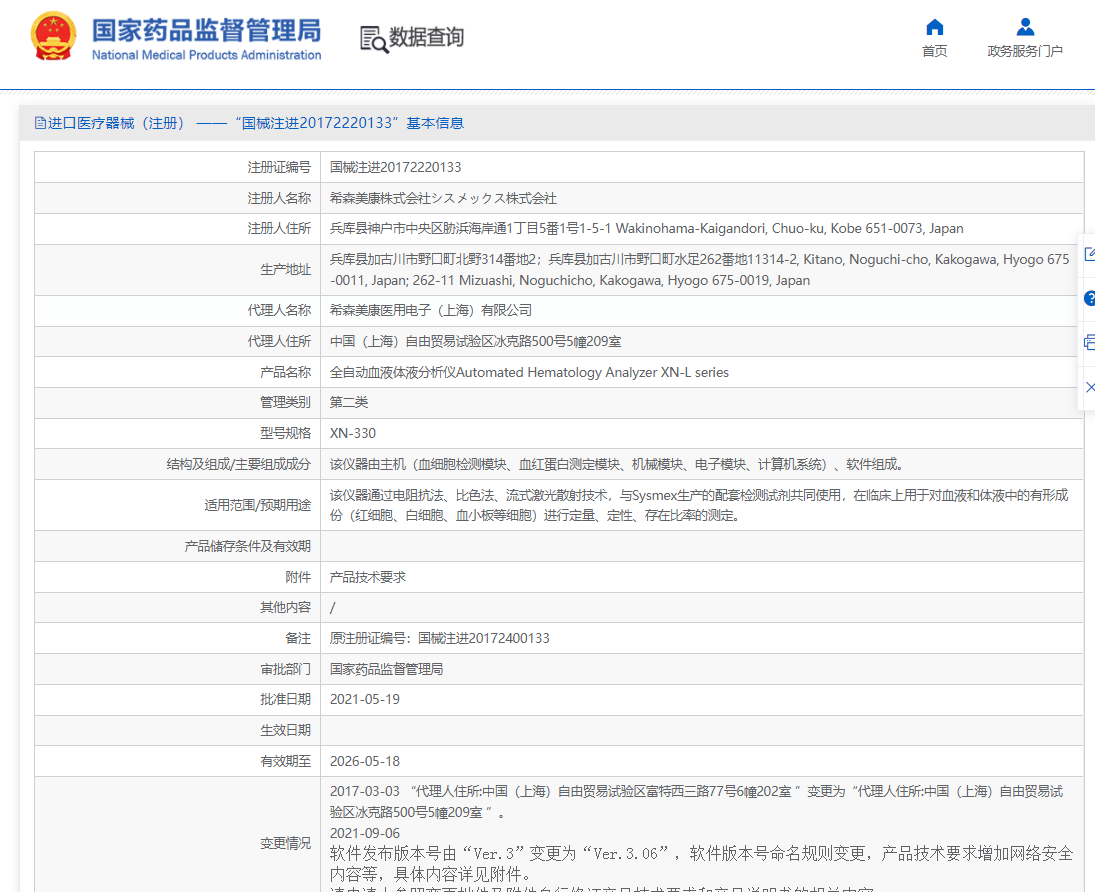Click the 注册人住所 label
Image resolution: width=1095 pixels, height=892 pixels.
[x=279, y=228]
